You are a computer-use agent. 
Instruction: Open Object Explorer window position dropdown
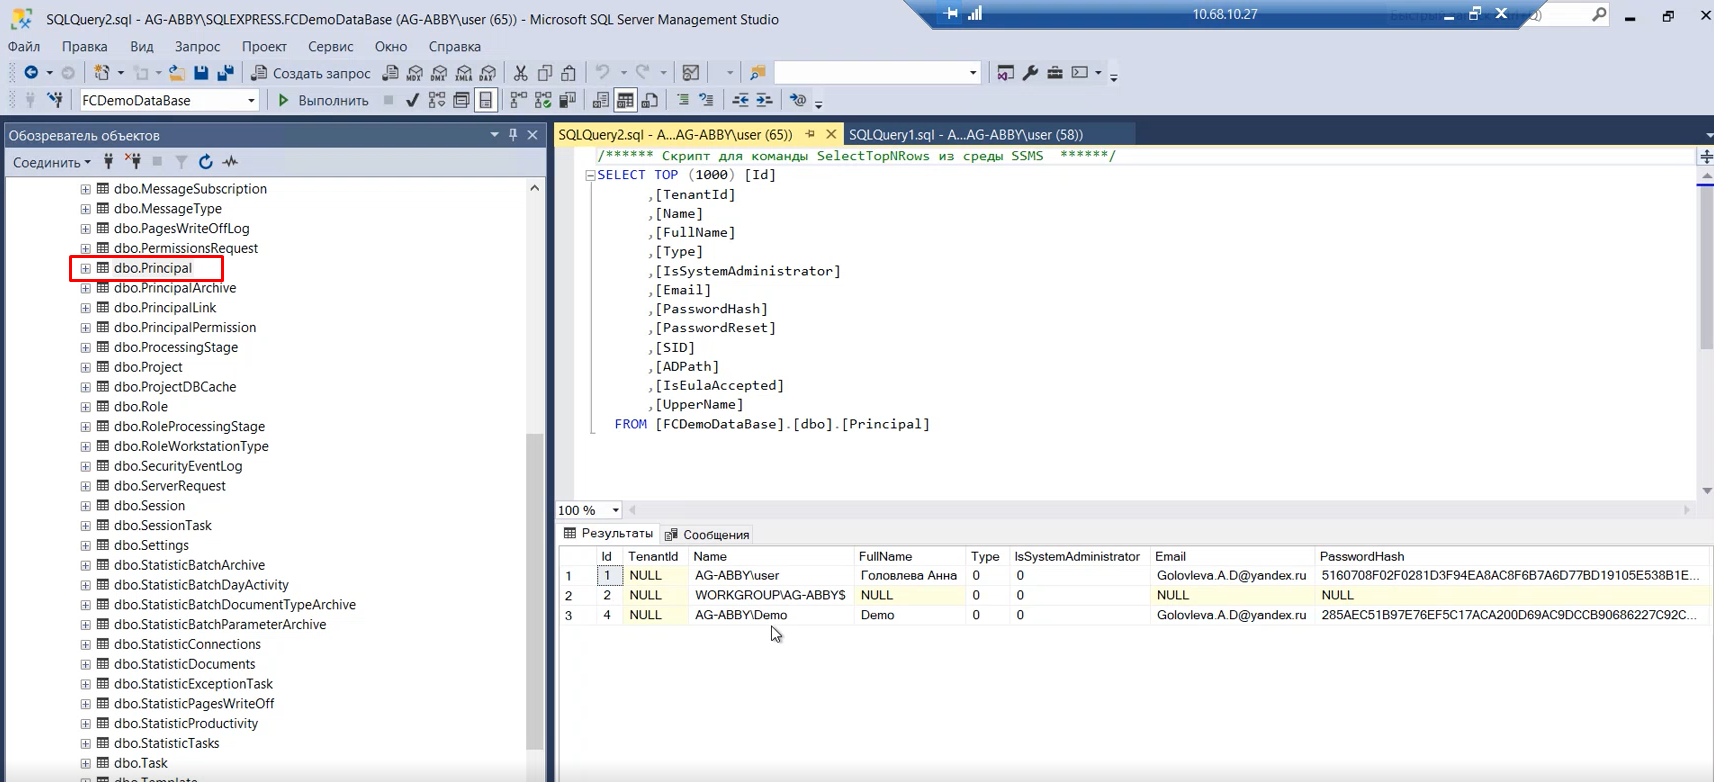click(494, 135)
